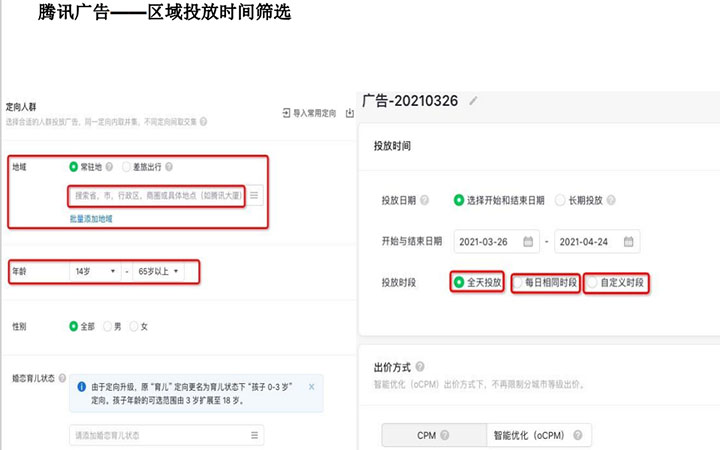
Task: Open the 婚恋育儿状态 selection dropdown
Action: [167, 435]
